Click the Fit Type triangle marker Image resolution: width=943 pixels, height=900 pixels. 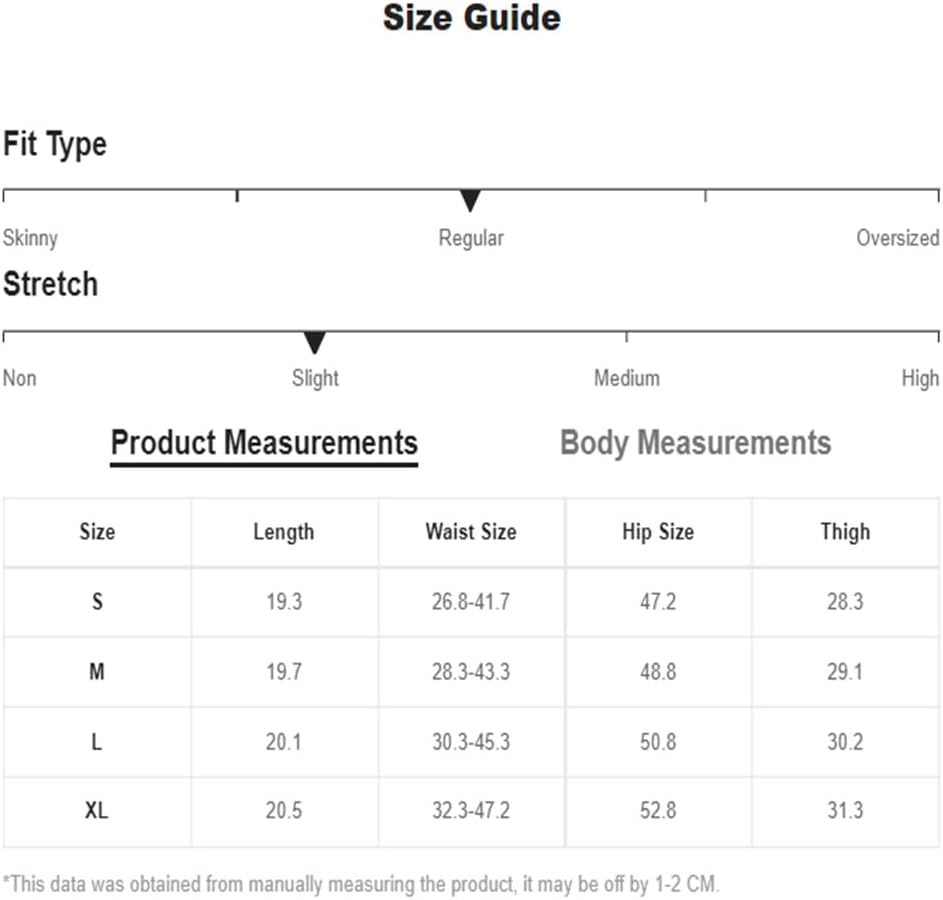(x=470, y=200)
